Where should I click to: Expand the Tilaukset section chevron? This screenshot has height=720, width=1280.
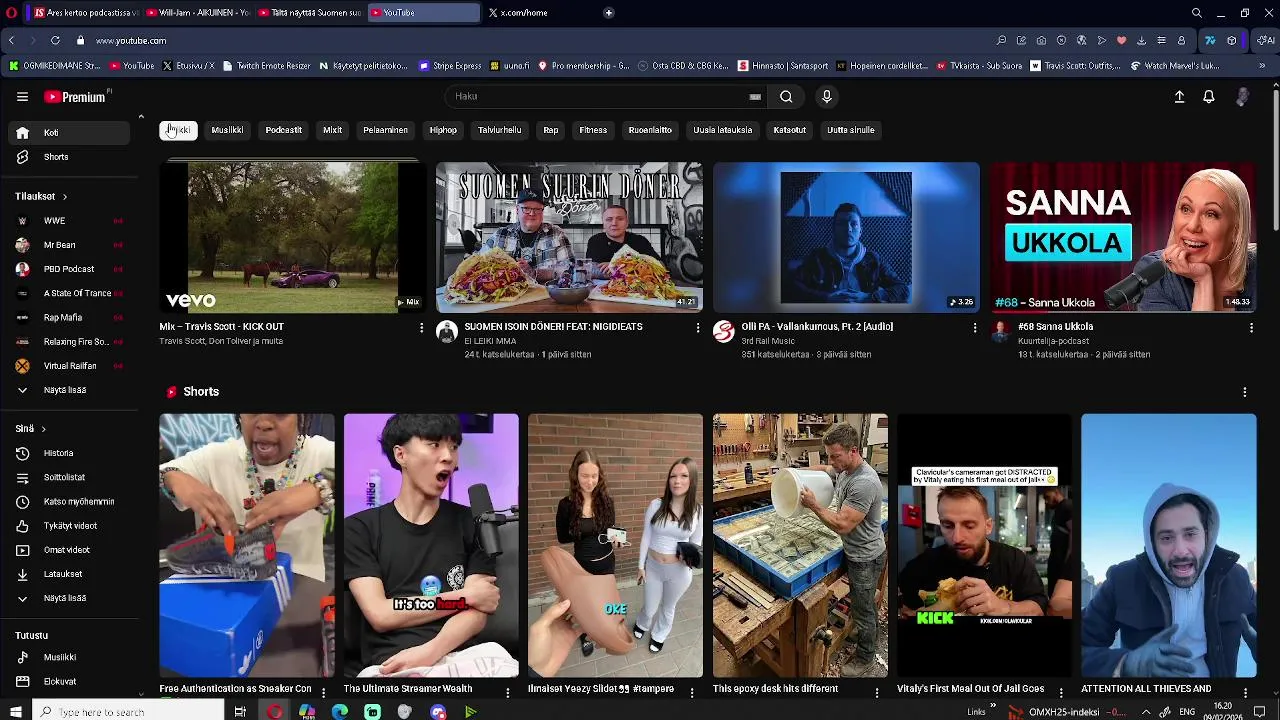pos(64,197)
